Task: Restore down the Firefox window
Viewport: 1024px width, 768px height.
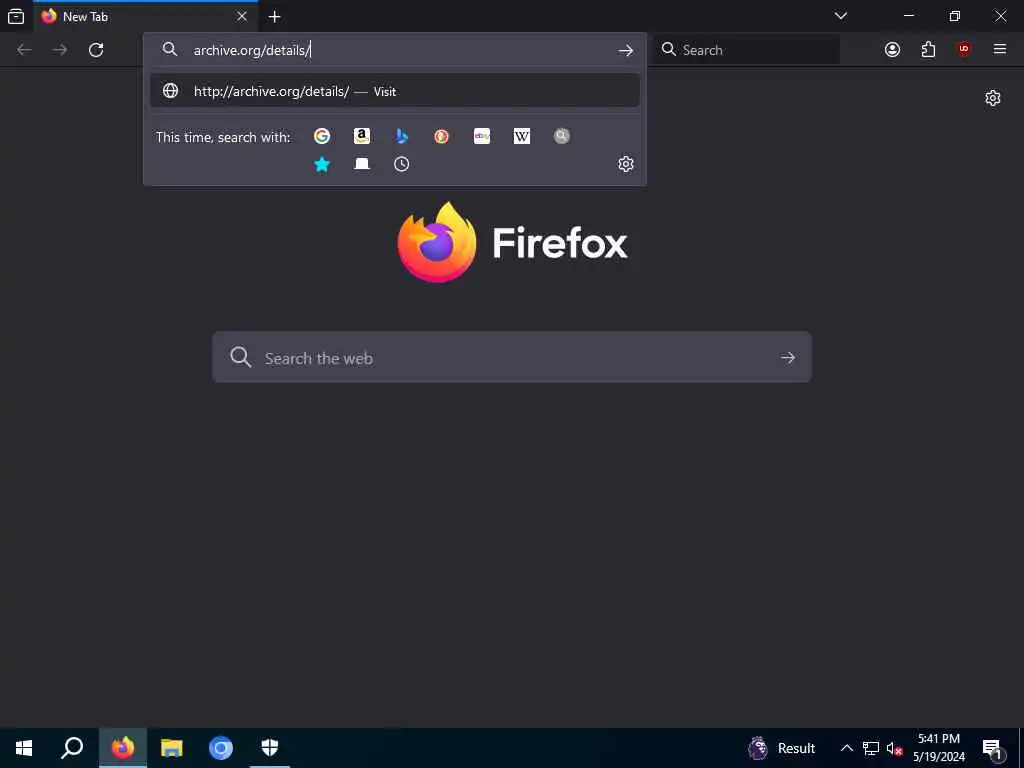Action: click(954, 16)
